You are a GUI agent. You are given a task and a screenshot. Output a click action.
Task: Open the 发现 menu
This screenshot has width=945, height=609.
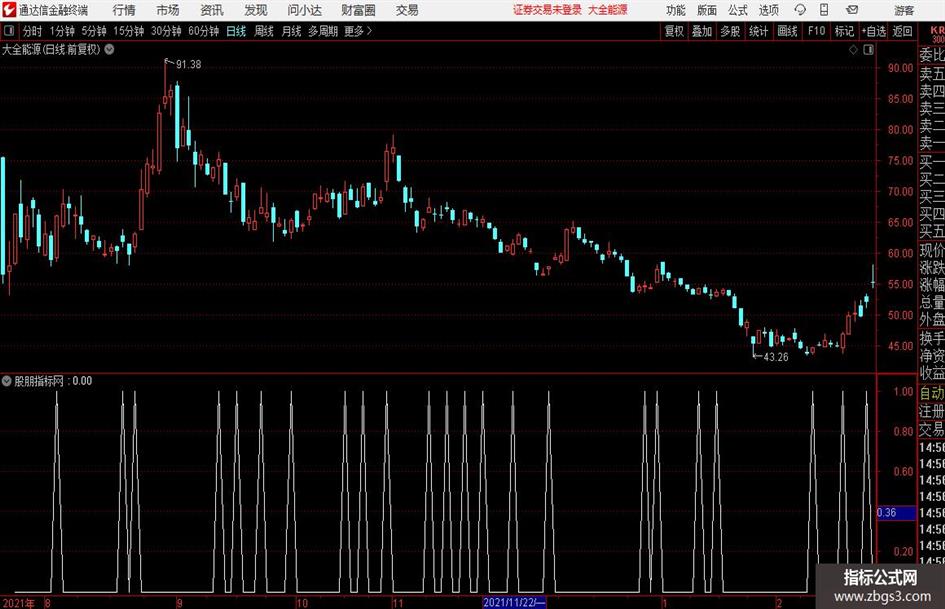click(x=256, y=10)
